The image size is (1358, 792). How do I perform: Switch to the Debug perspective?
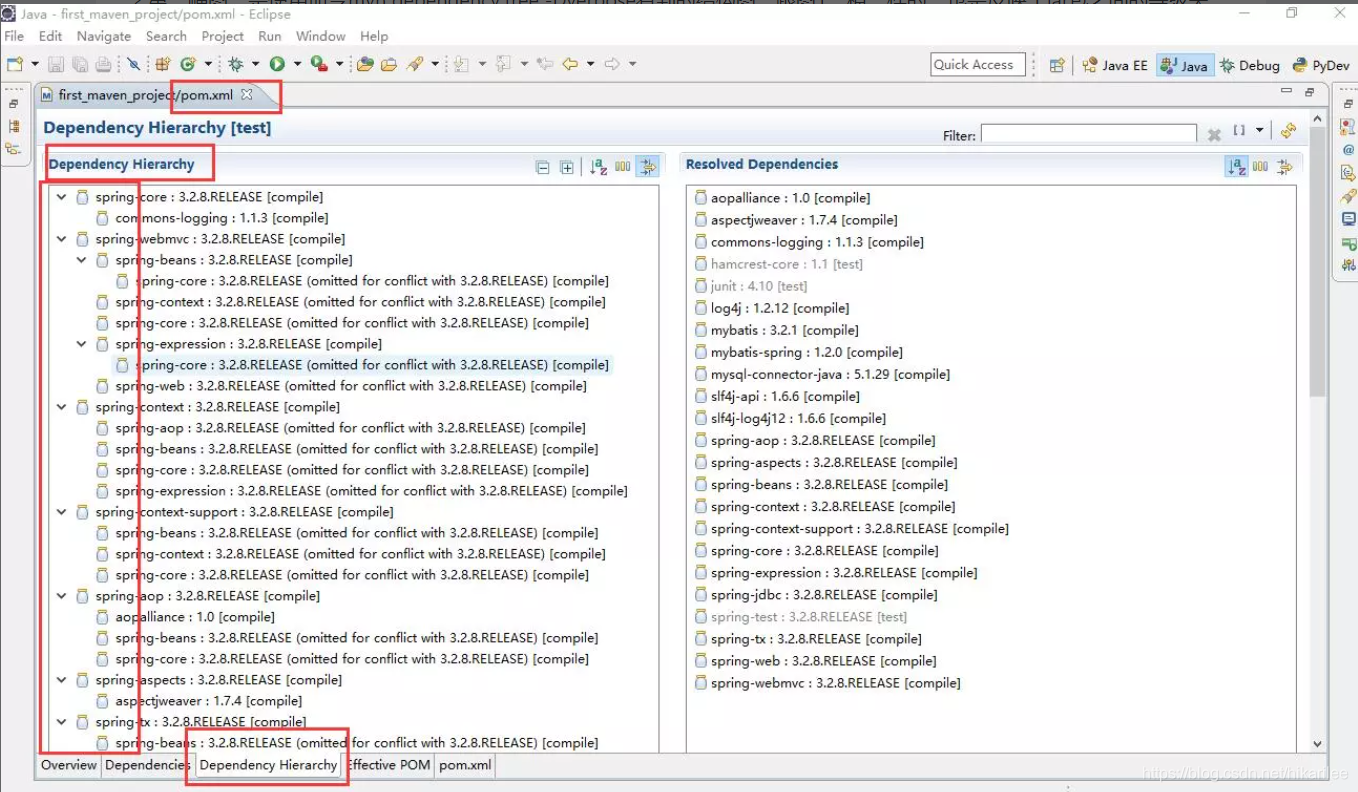pyautogui.click(x=1250, y=65)
